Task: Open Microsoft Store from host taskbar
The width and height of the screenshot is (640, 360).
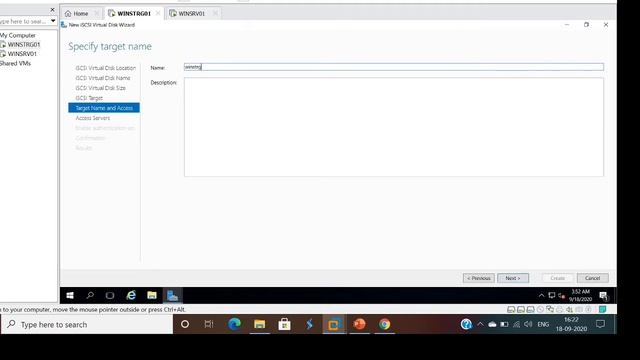Action: click(284, 324)
